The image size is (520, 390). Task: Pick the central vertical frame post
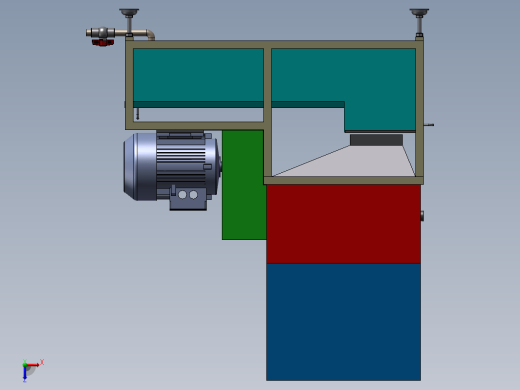267,112
